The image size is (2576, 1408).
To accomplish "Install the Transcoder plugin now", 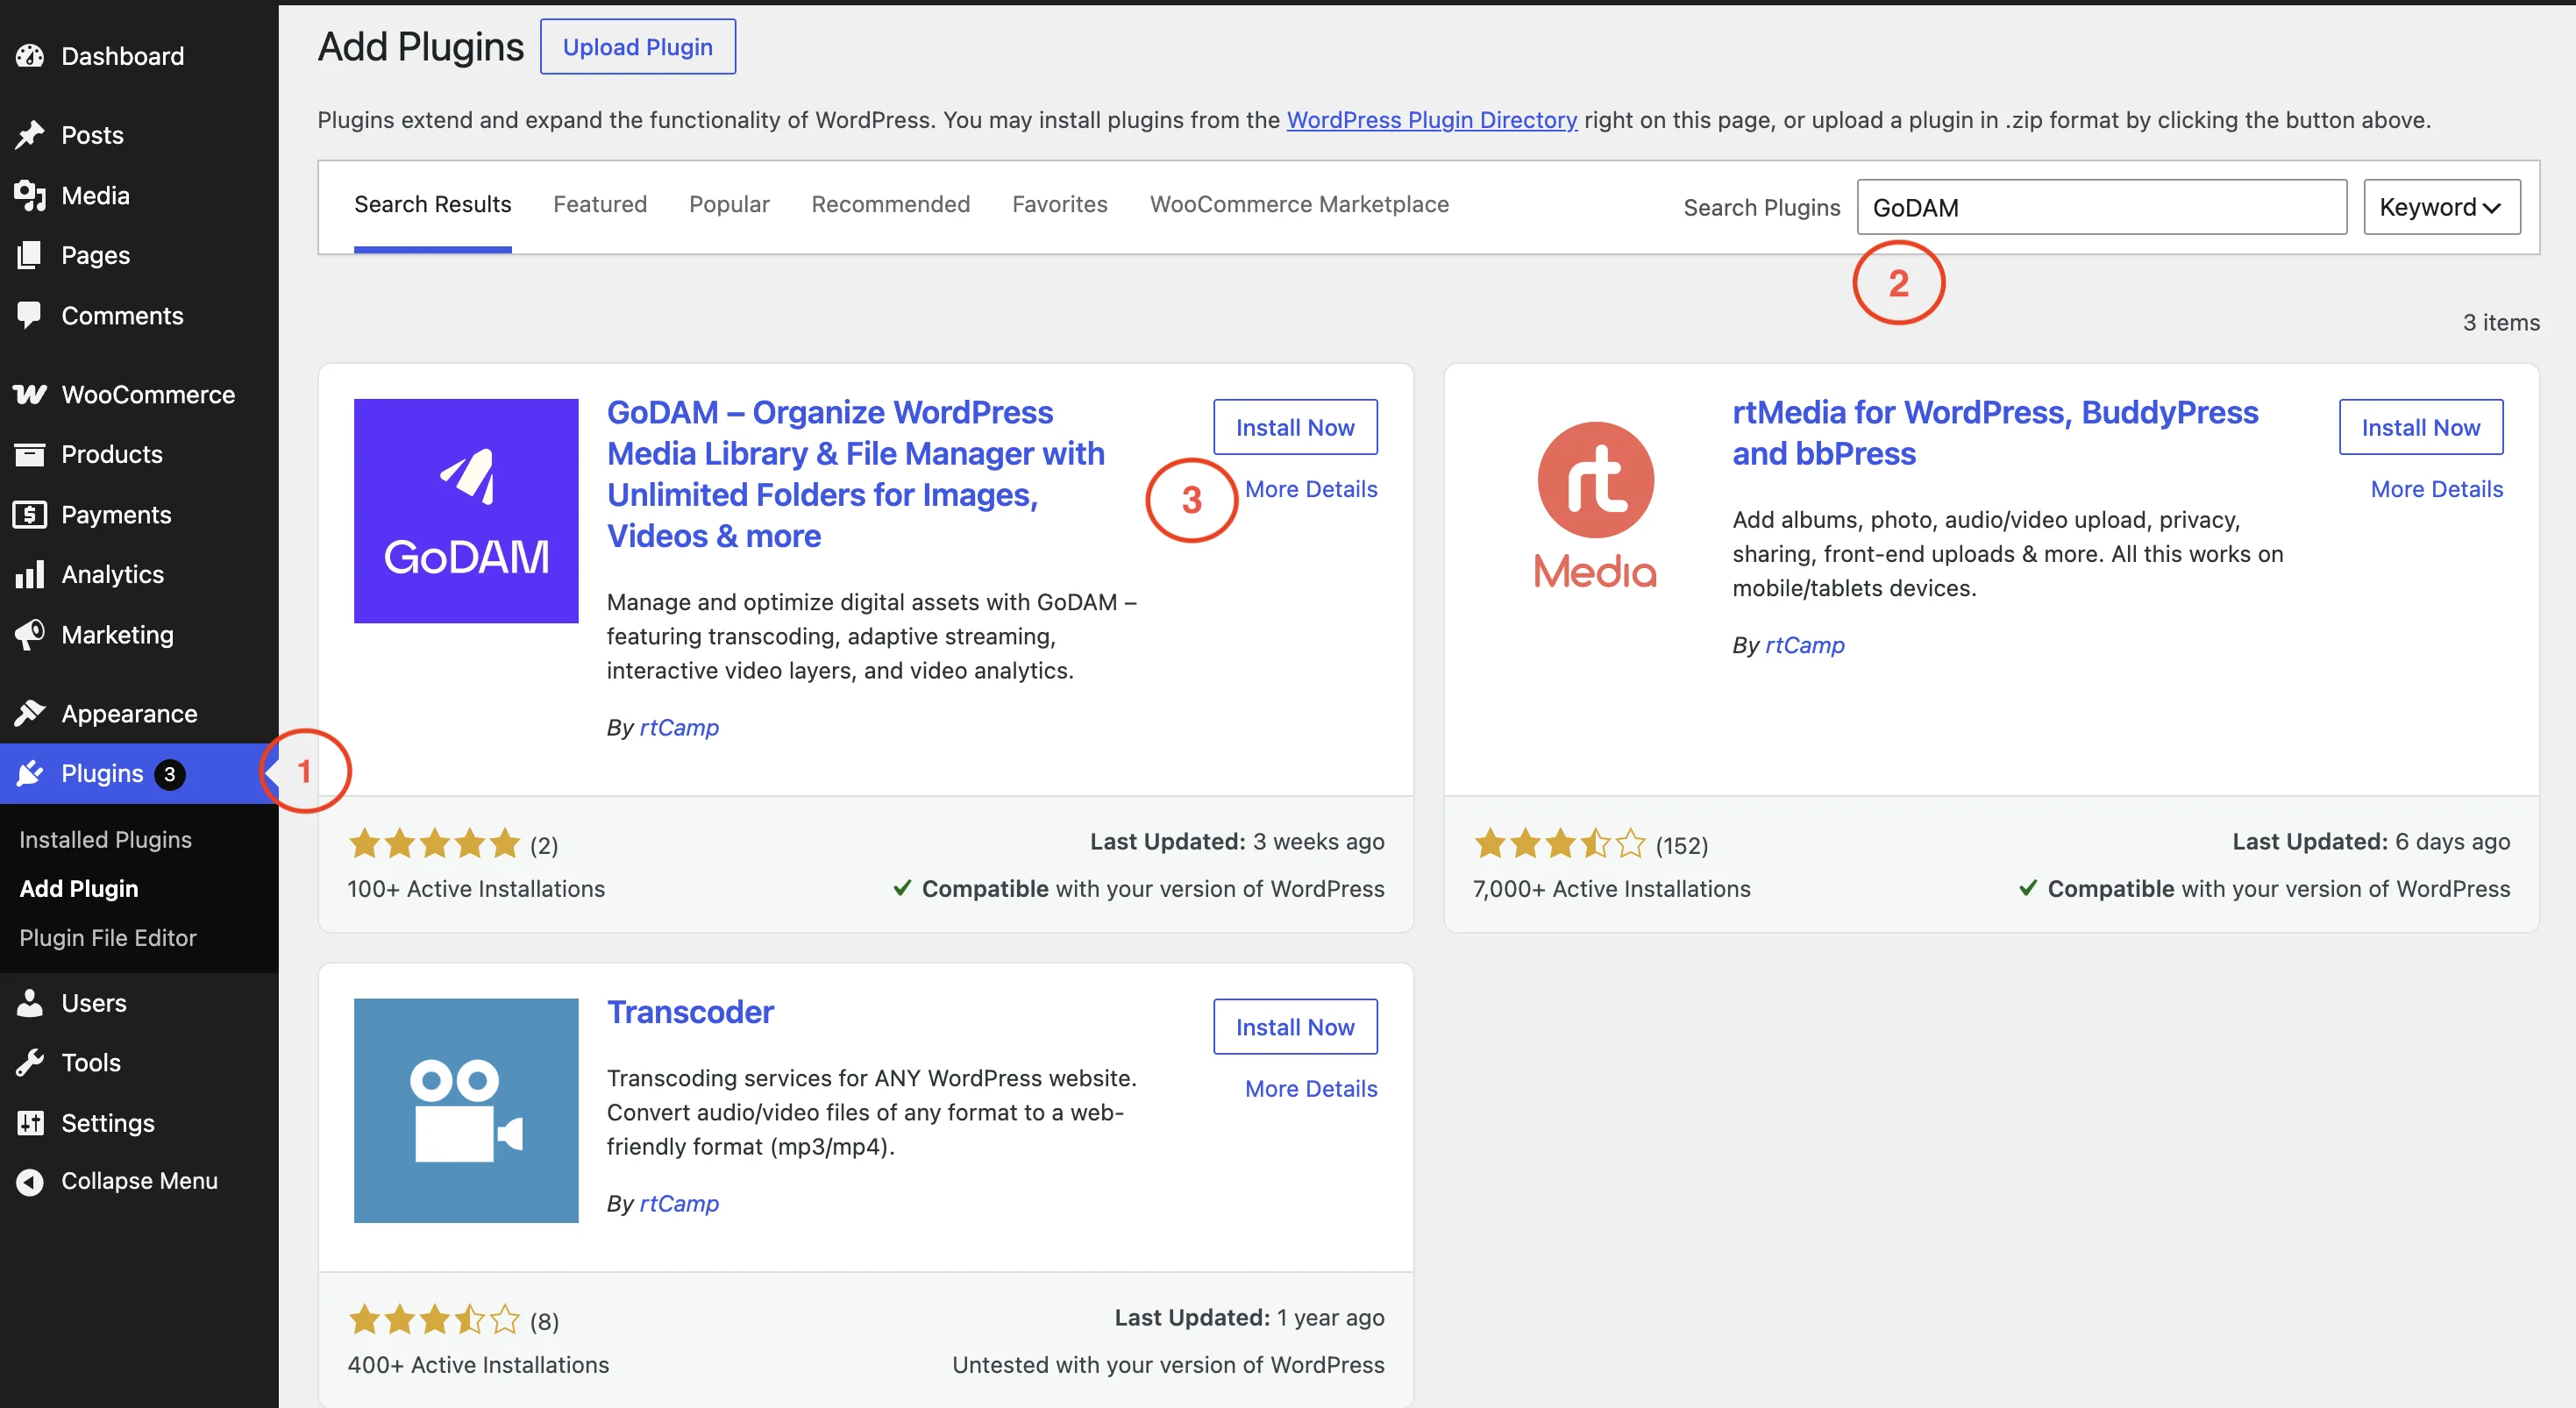I will [1295, 1026].
